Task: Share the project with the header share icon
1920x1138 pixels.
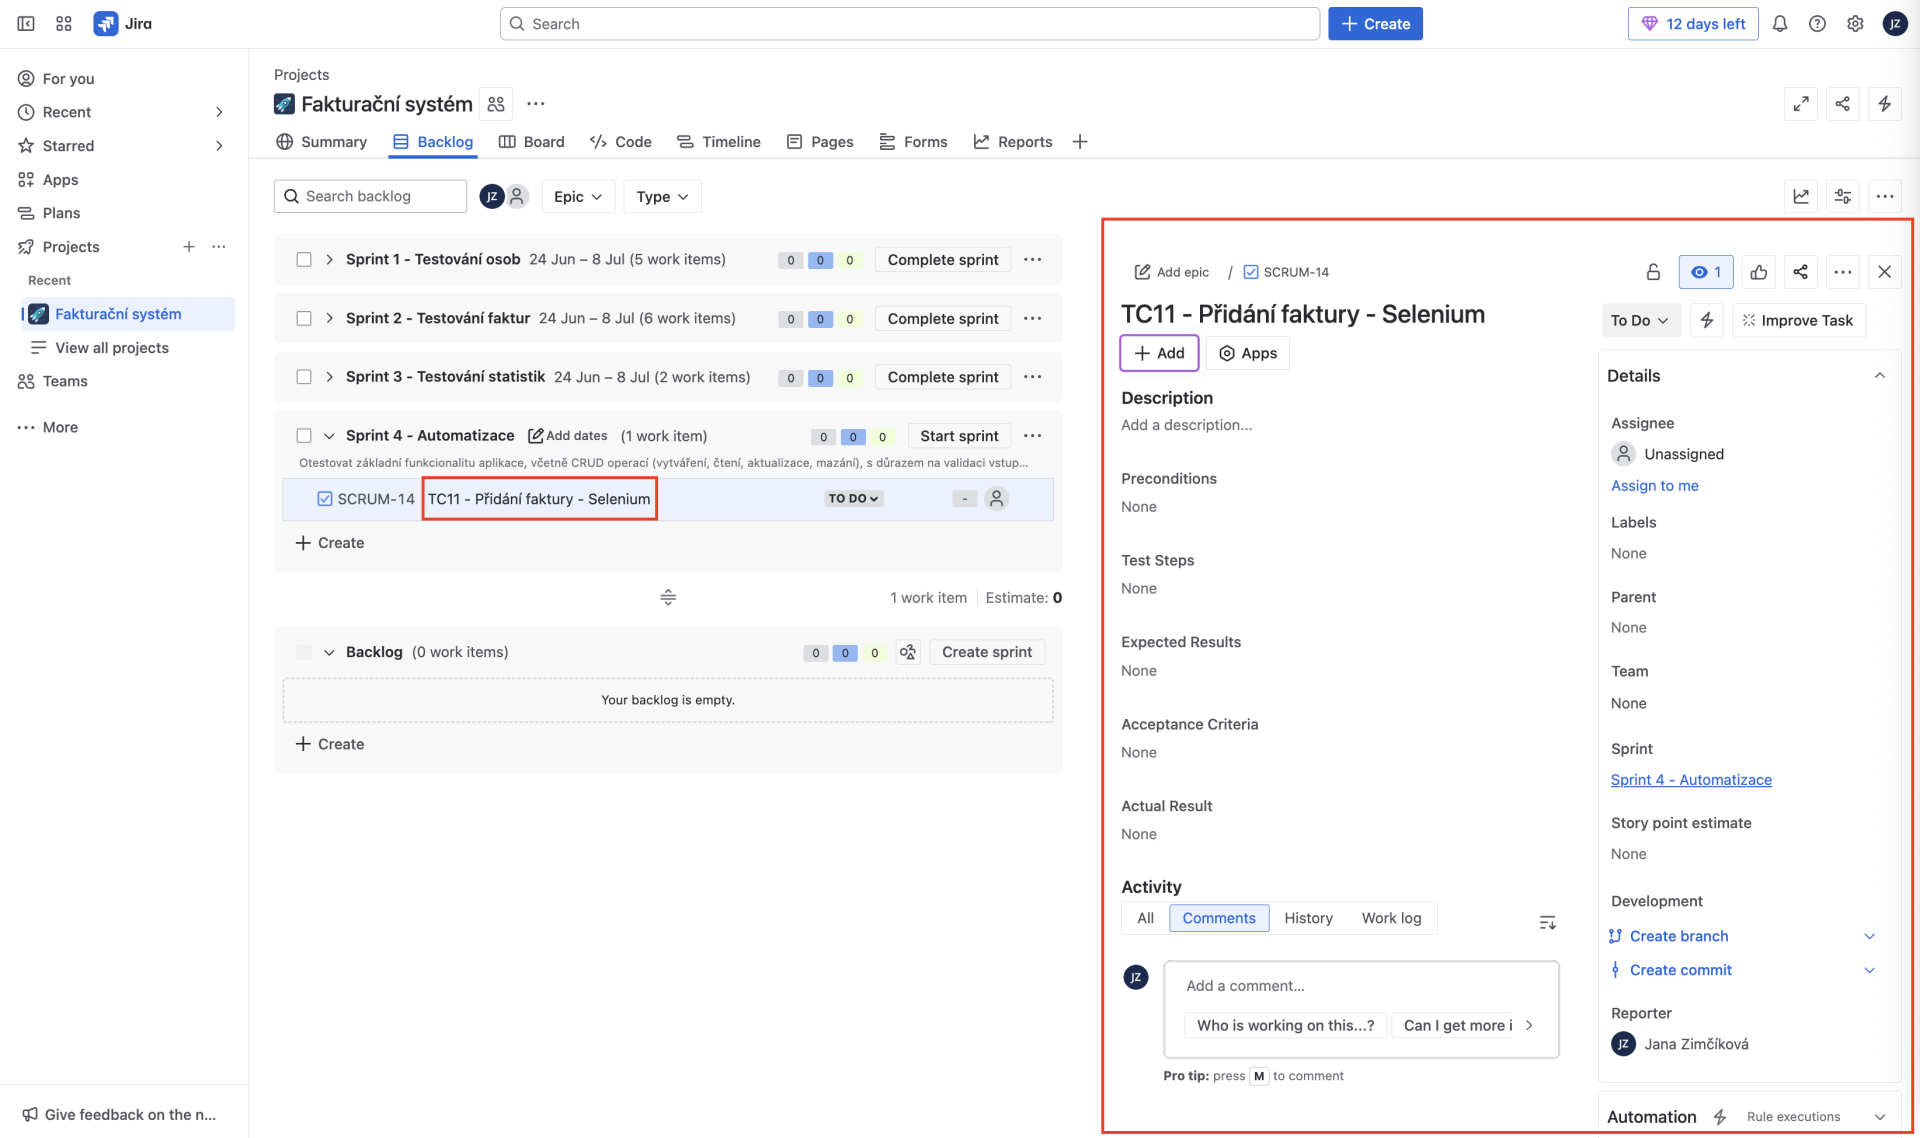Action: [x=1843, y=104]
